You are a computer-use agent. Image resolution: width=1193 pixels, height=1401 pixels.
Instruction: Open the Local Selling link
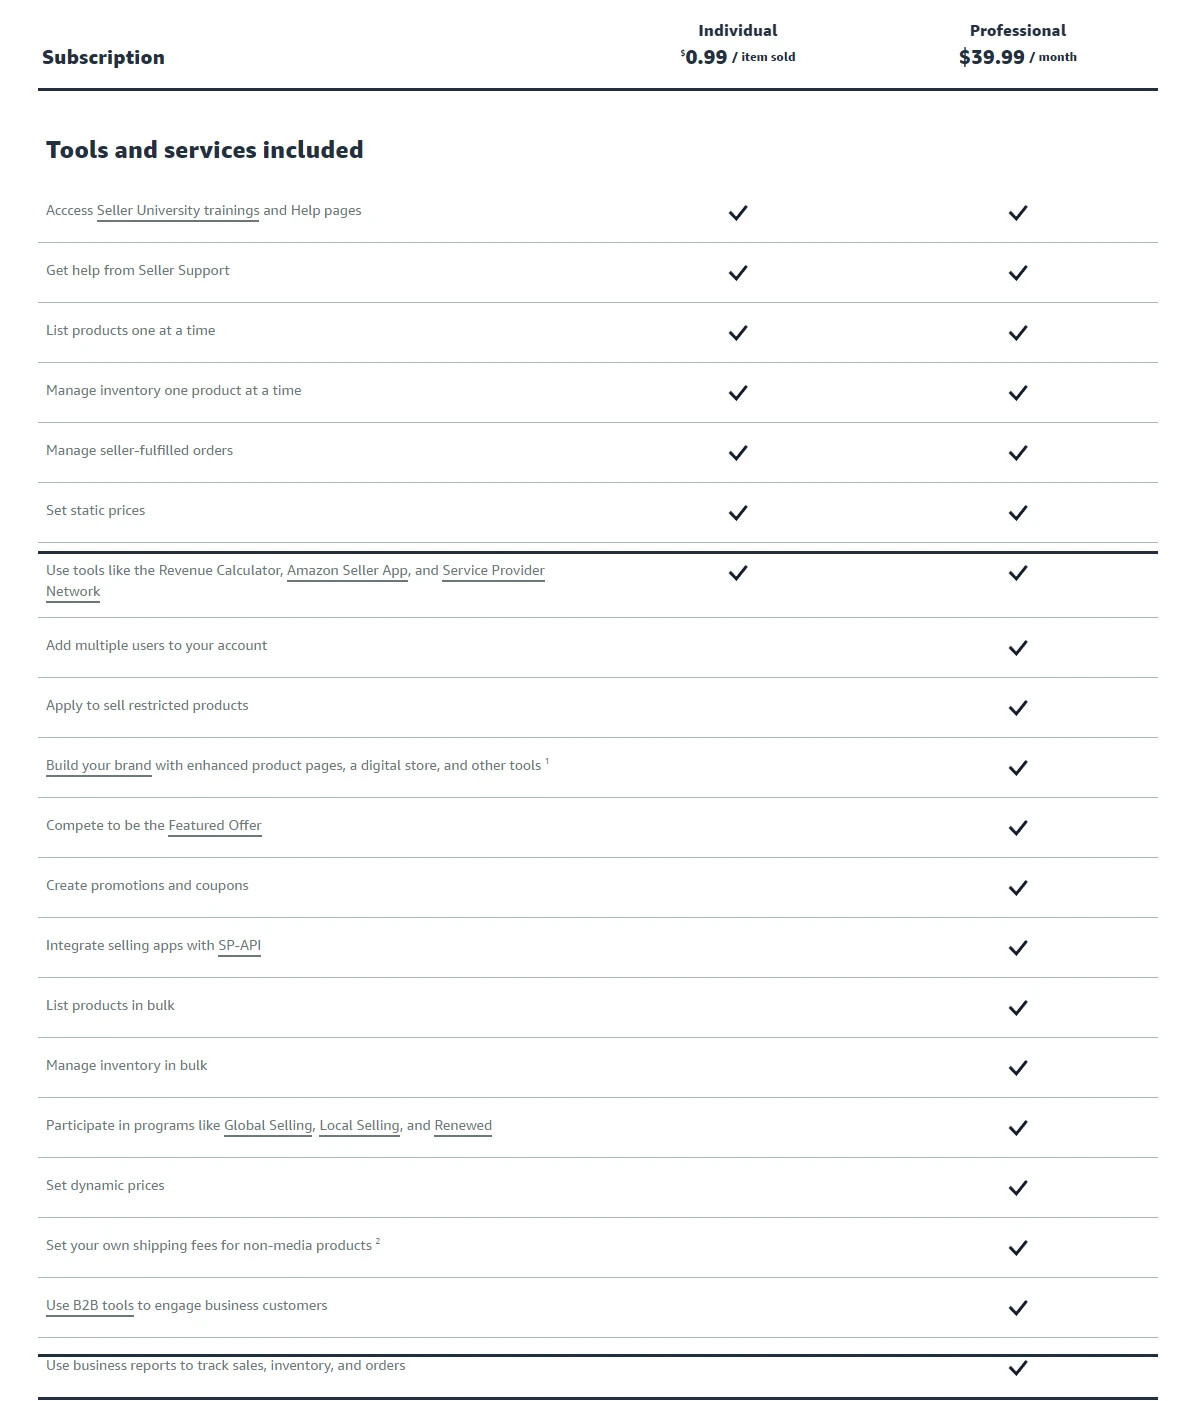coord(359,1126)
